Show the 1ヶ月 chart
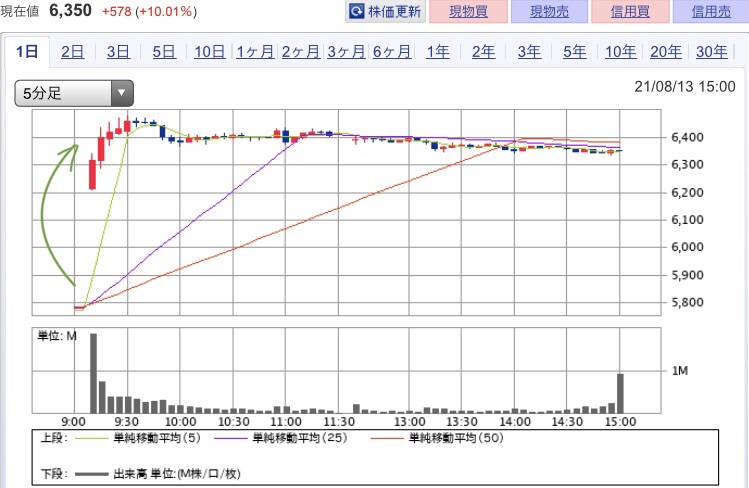749x488 pixels. pyautogui.click(x=255, y=52)
